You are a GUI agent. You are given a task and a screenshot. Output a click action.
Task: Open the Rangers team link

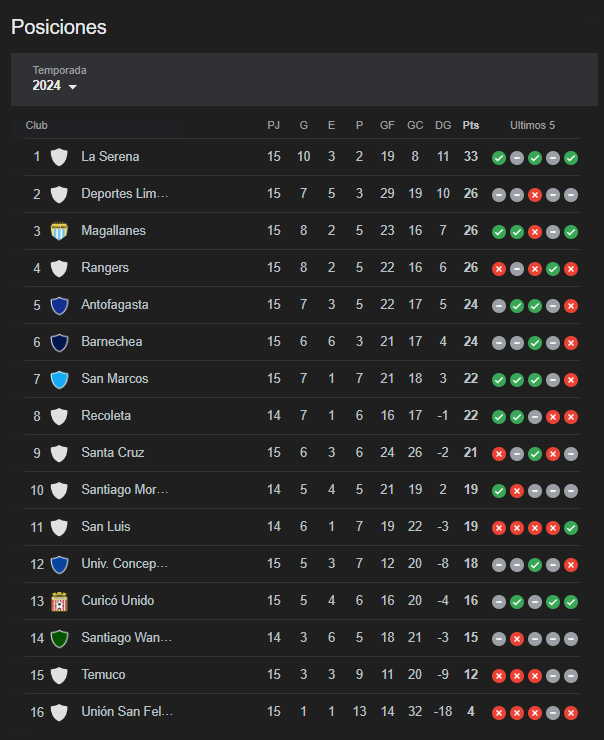point(105,268)
